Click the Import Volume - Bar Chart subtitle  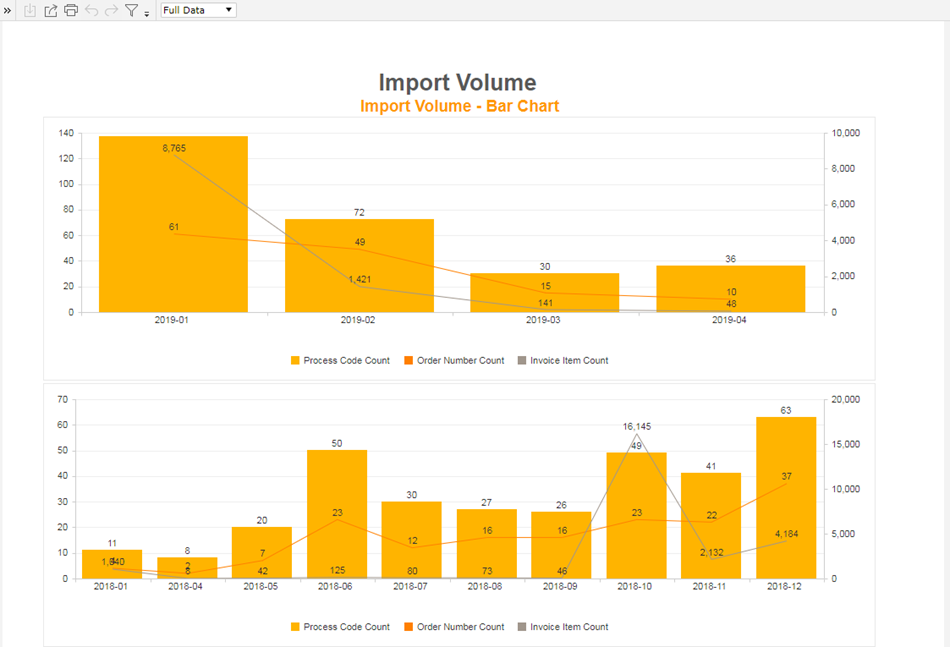tap(459, 106)
